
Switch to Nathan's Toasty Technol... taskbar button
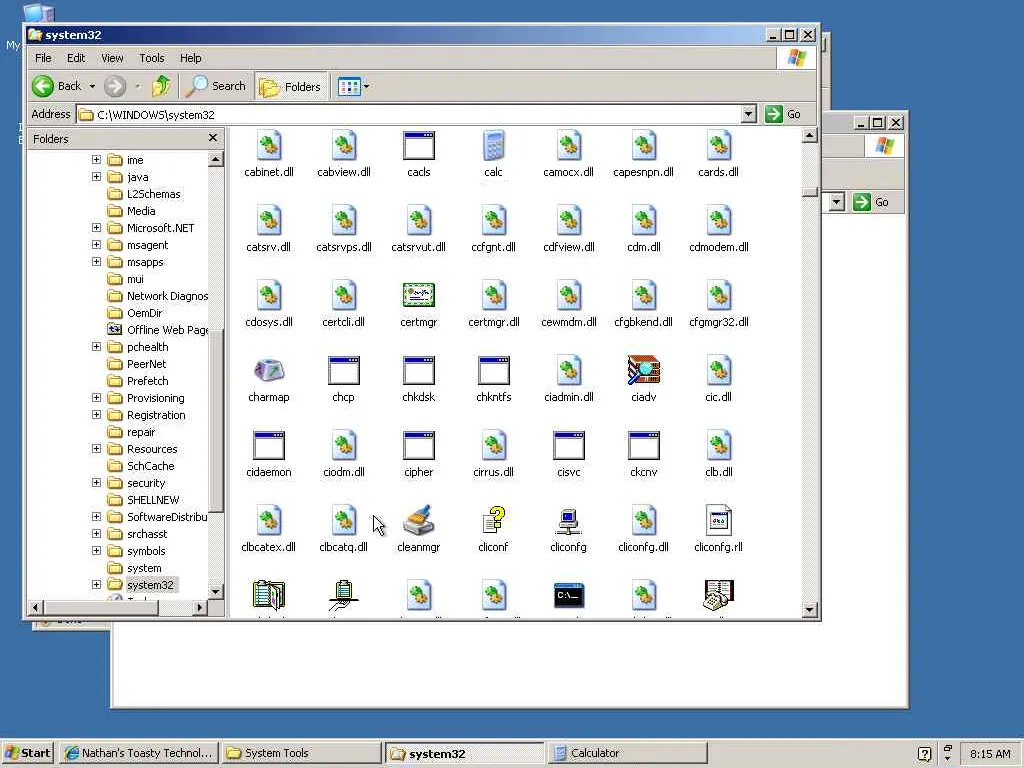(x=138, y=753)
